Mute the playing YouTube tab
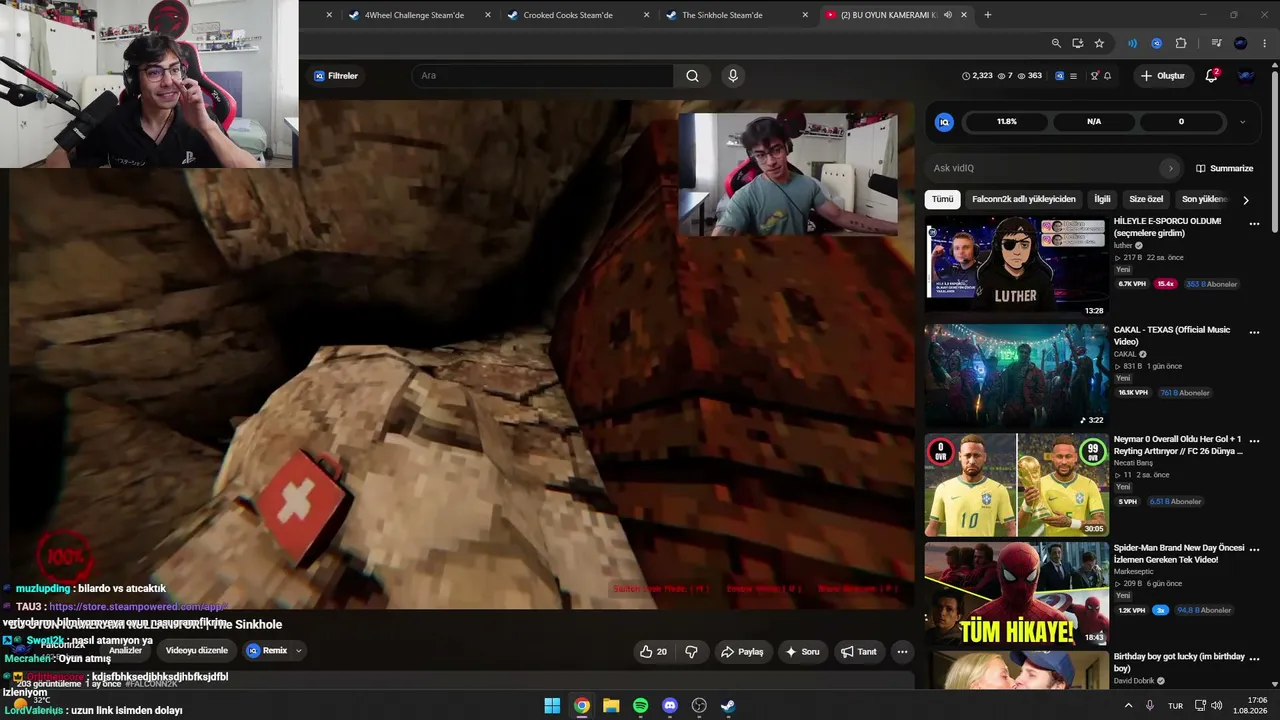1280x720 pixels. (x=947, y=15)
